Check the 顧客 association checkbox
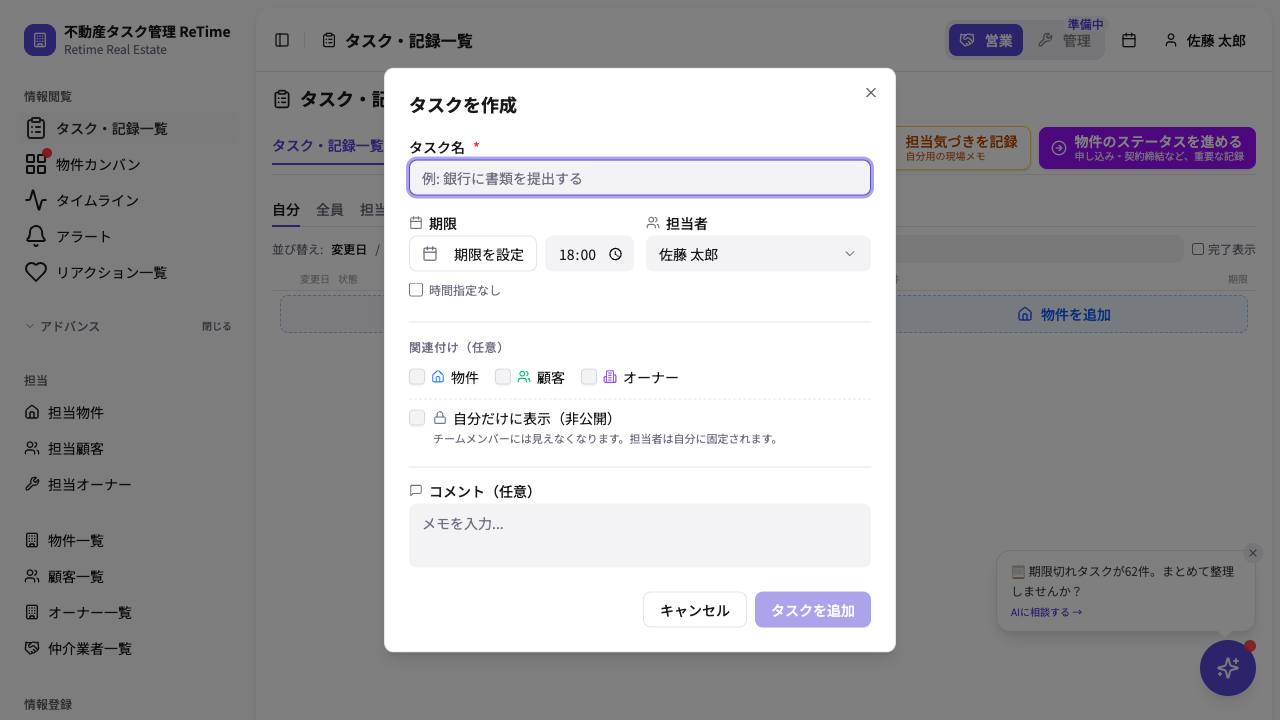This screenshot has height=720, width=1280. click(x=503, y=377)
